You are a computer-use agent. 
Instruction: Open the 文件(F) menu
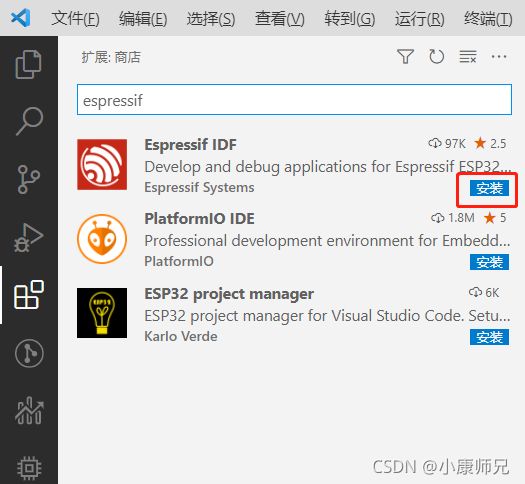tap(75, 18)
